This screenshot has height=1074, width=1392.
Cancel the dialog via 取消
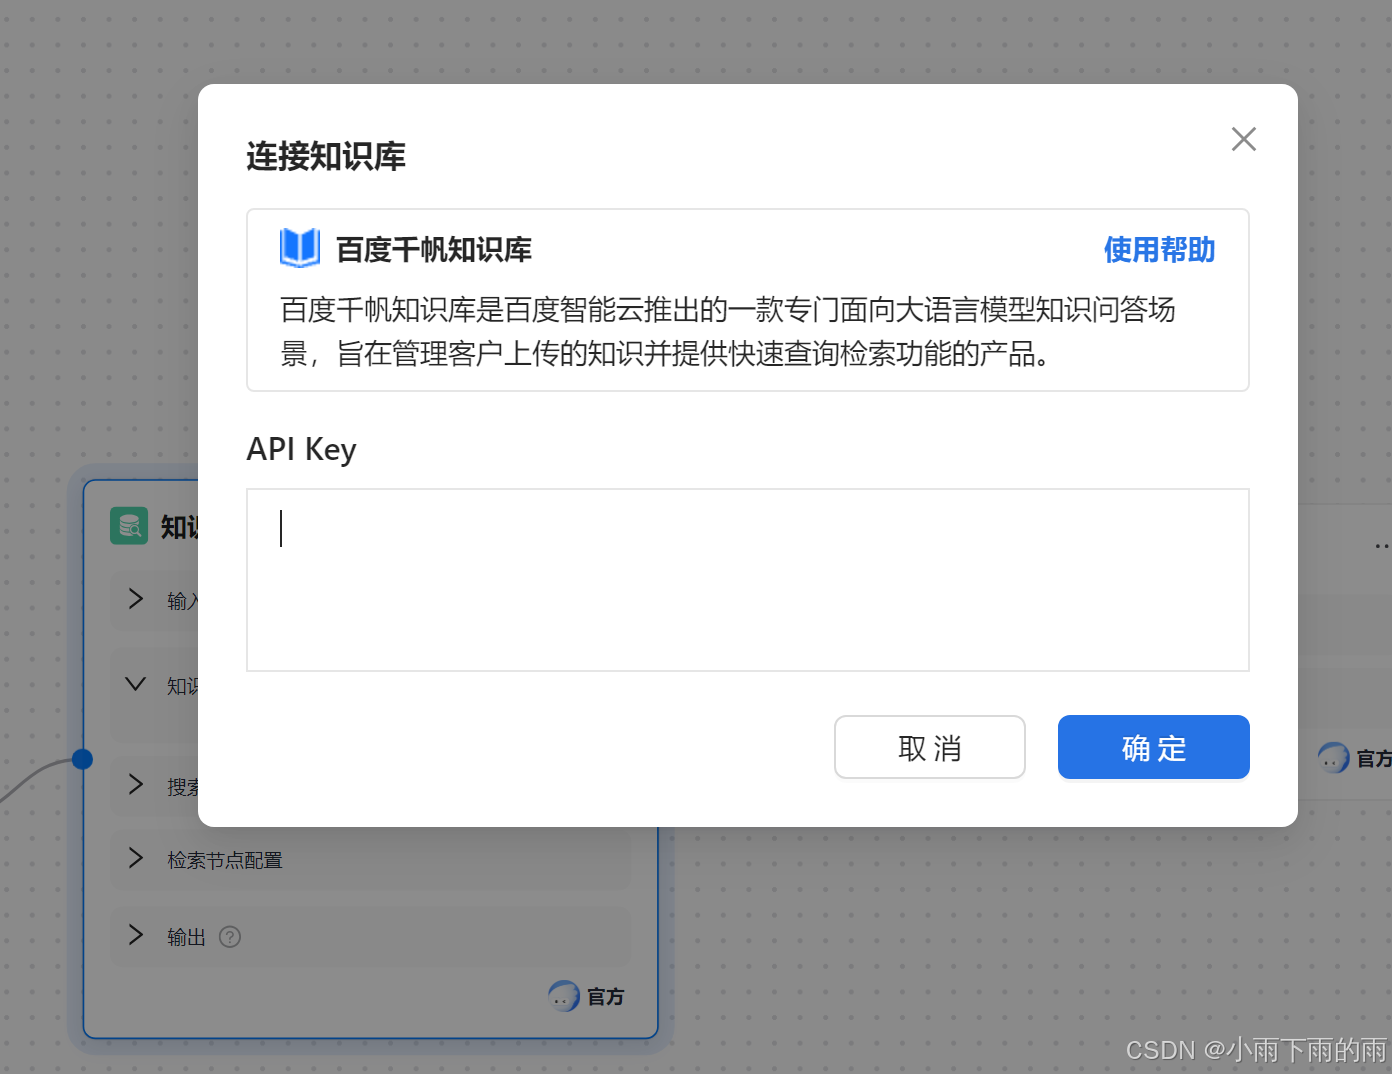(929, 747)
